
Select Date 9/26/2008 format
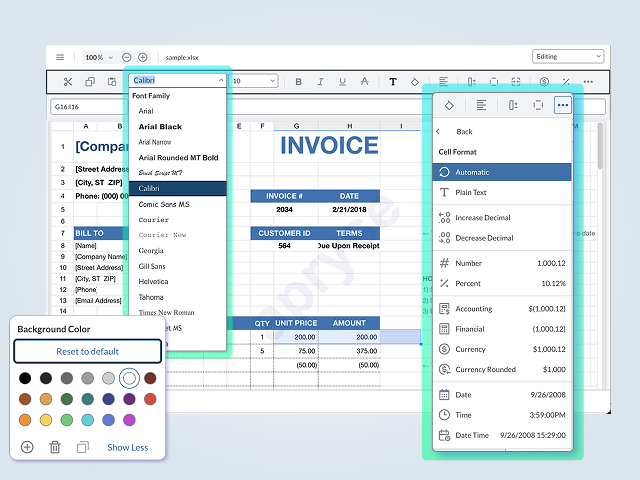502,395
